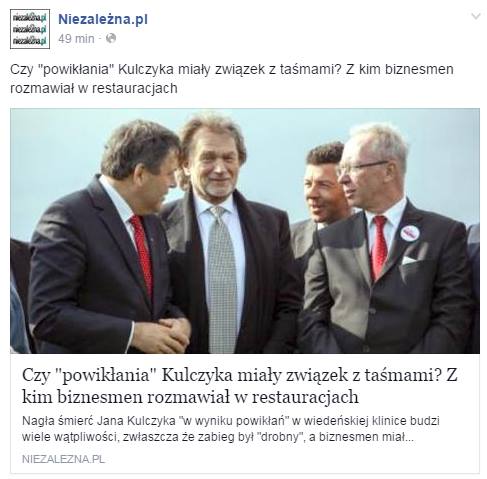Click the round white badge on grey jacket
The height and width of the screenshot is (479, 487).
tap(410, 233)
